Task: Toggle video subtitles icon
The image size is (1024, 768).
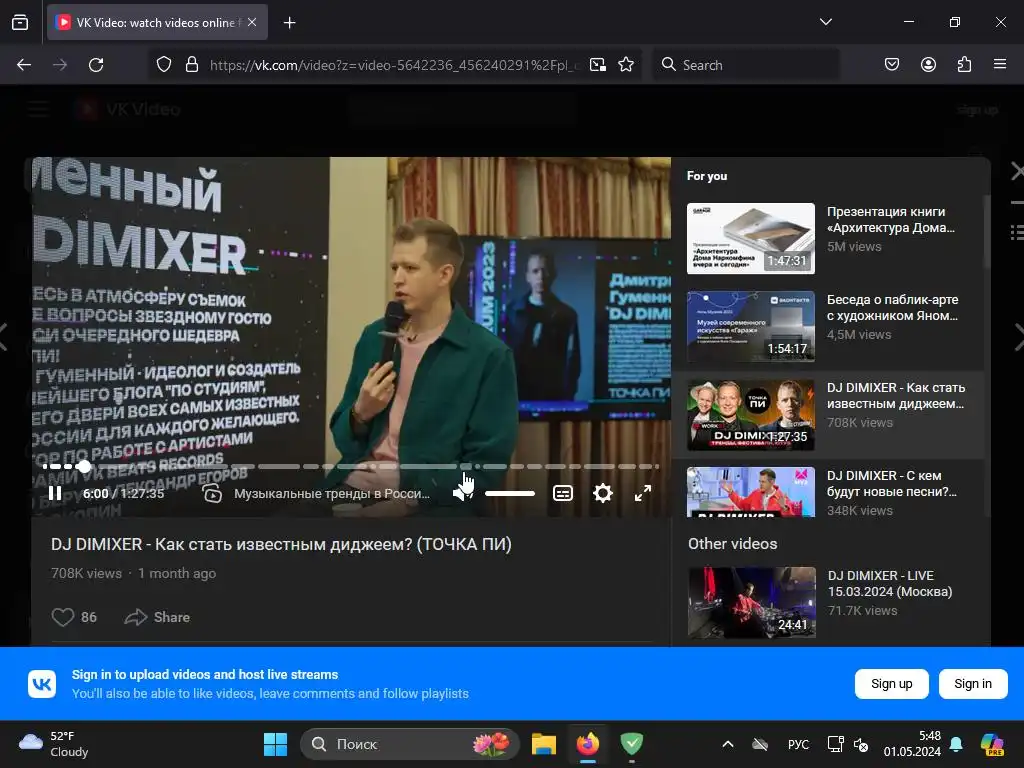Action: coord(563,493)
